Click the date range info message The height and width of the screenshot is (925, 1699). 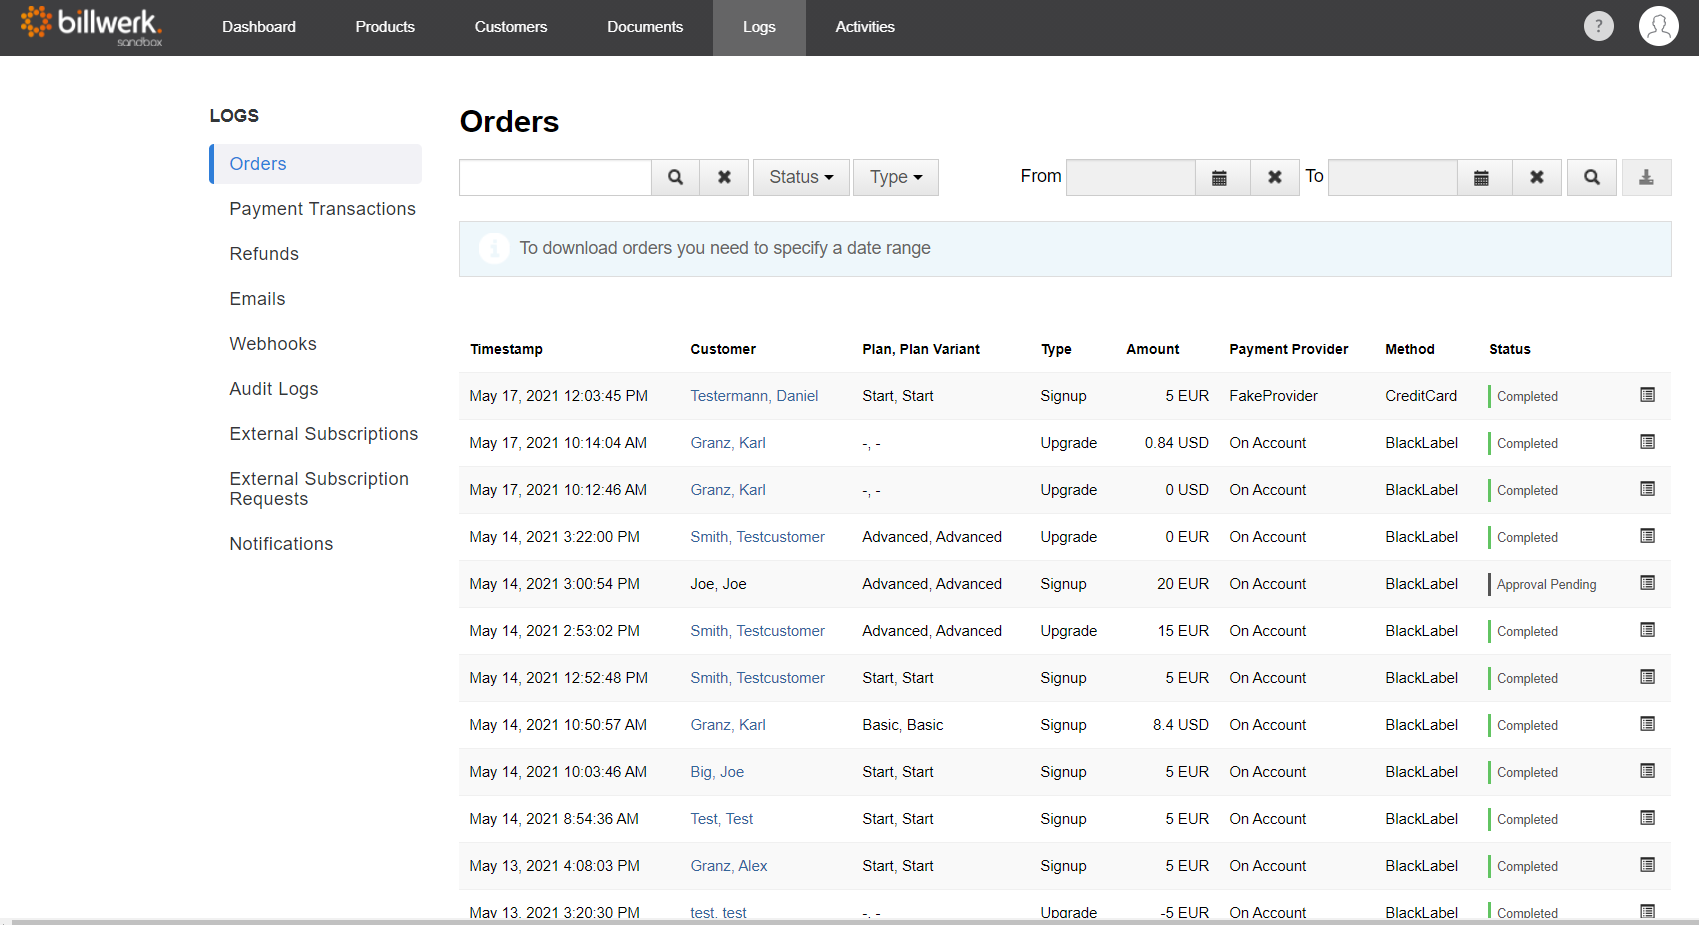1065,249
